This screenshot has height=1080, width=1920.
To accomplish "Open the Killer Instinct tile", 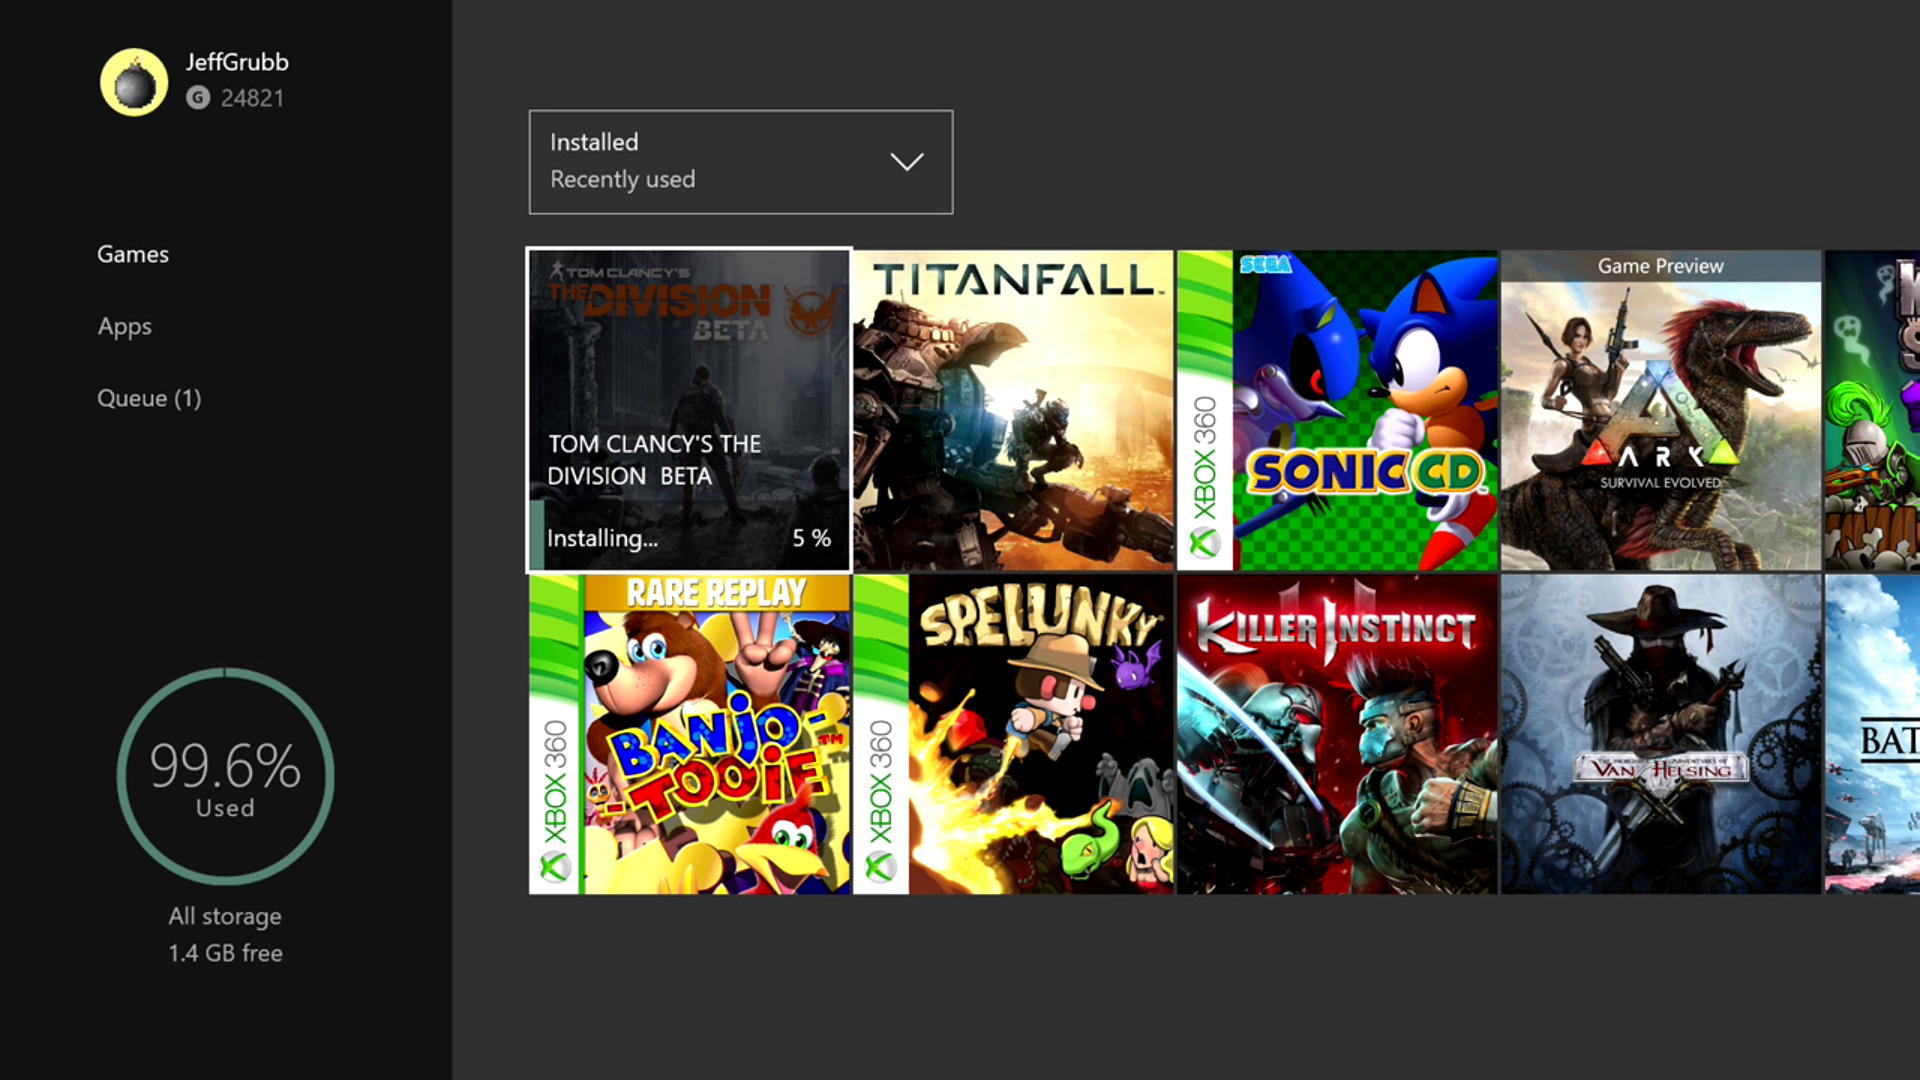I will coord(1337,734).
